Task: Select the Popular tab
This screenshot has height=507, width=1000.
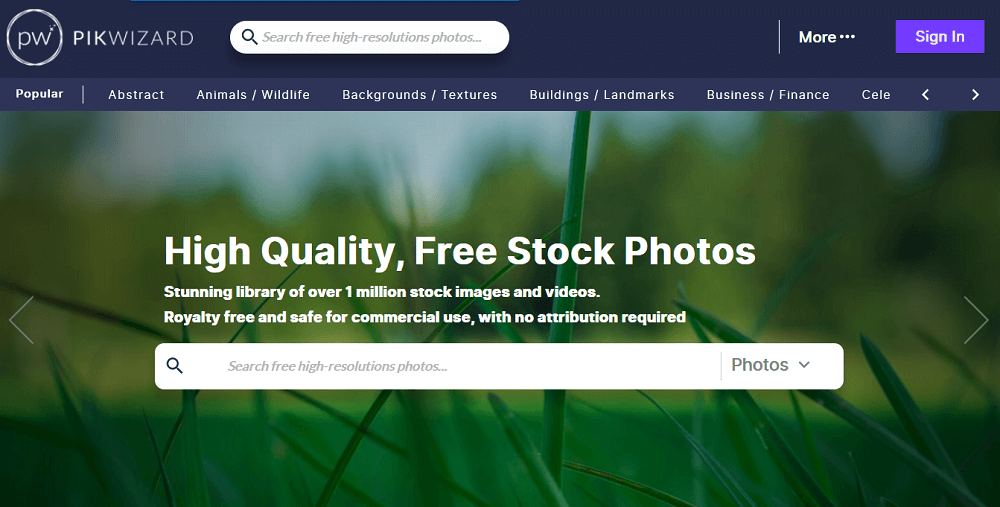Action: click(x=40, y=94)
